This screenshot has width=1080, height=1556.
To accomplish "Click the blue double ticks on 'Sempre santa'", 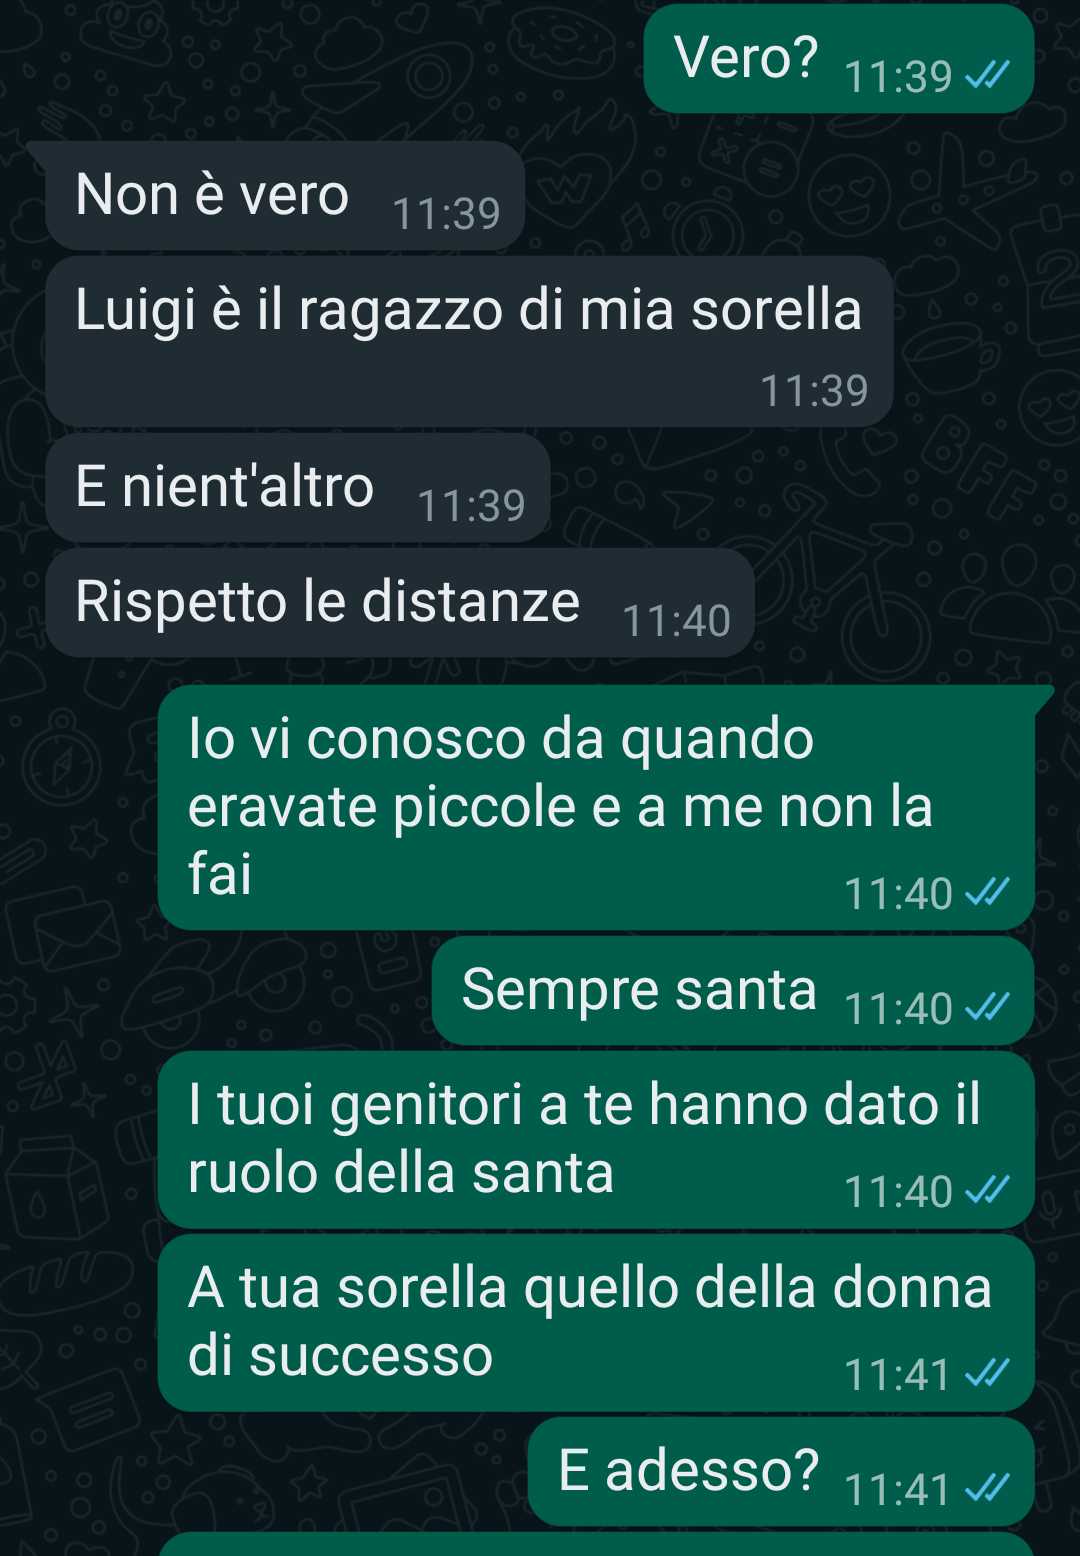I will [987, 1008].
